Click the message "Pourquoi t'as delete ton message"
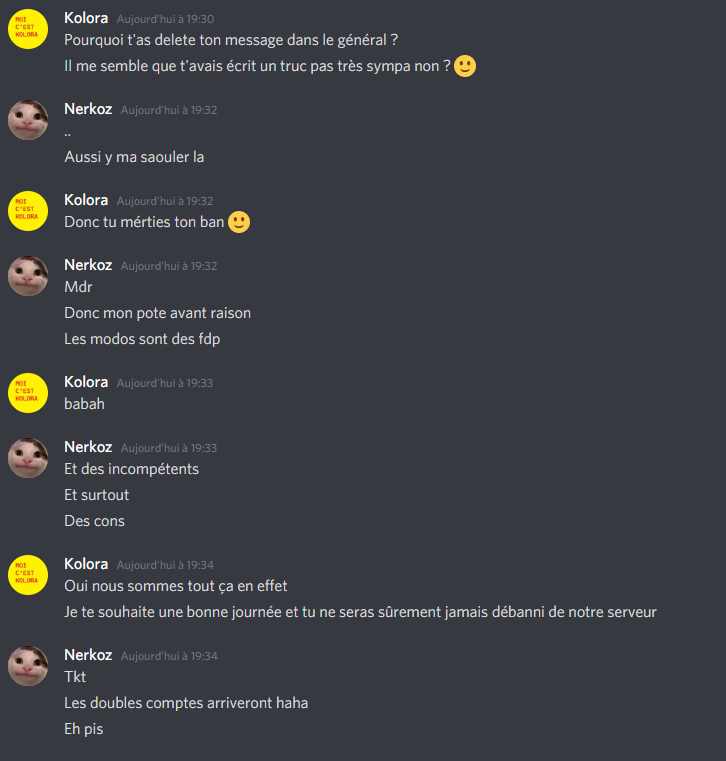This screenshot has height=761, width=726. click(x=231, y=40)
